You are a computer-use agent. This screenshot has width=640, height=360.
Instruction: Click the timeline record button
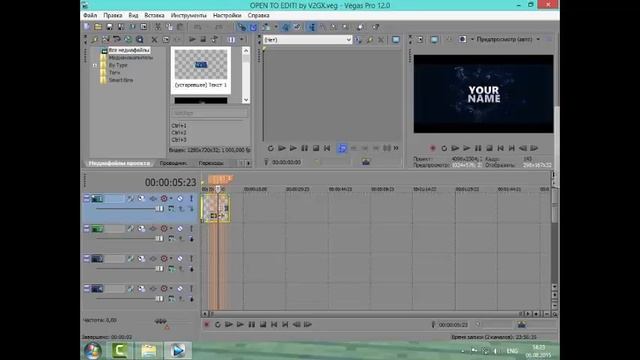(207, 324)
